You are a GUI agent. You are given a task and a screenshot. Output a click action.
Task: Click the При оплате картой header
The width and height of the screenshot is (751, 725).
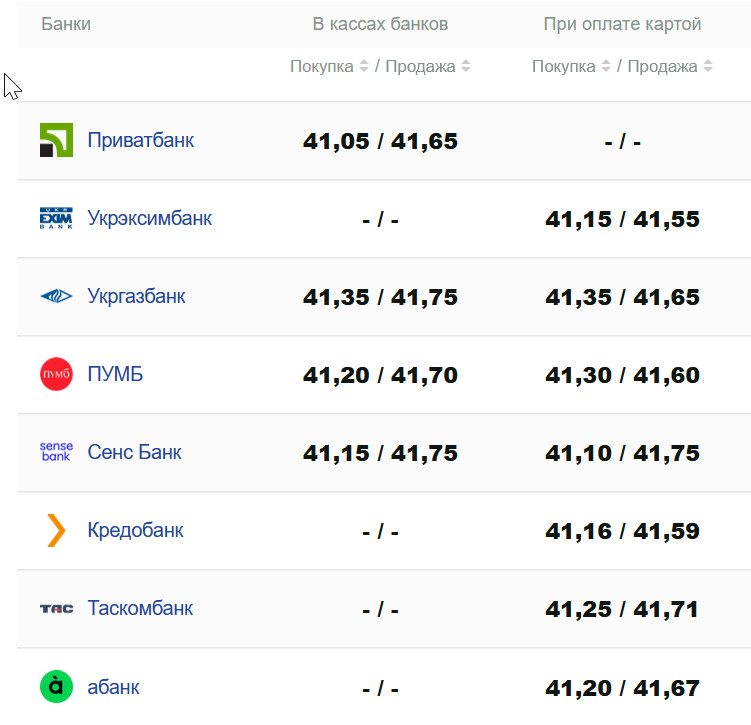(622, 24)
